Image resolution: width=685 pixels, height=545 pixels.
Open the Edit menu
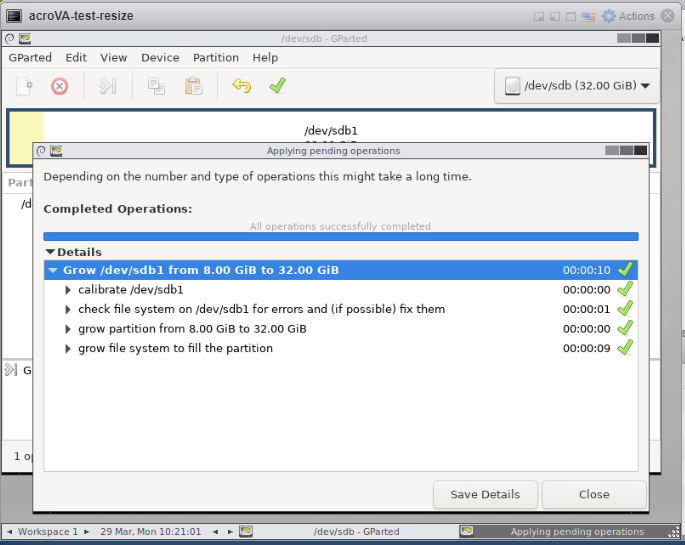[76, 58]
